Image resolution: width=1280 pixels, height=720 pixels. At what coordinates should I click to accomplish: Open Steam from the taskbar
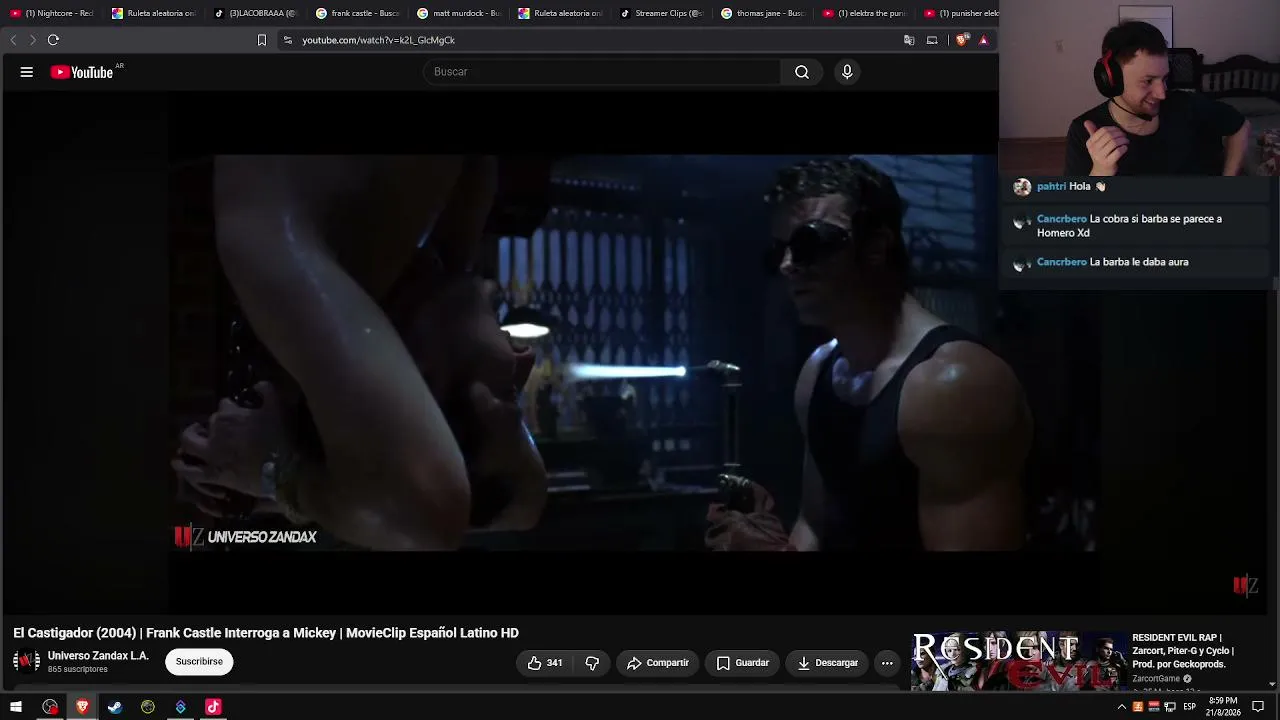(115, 707)
